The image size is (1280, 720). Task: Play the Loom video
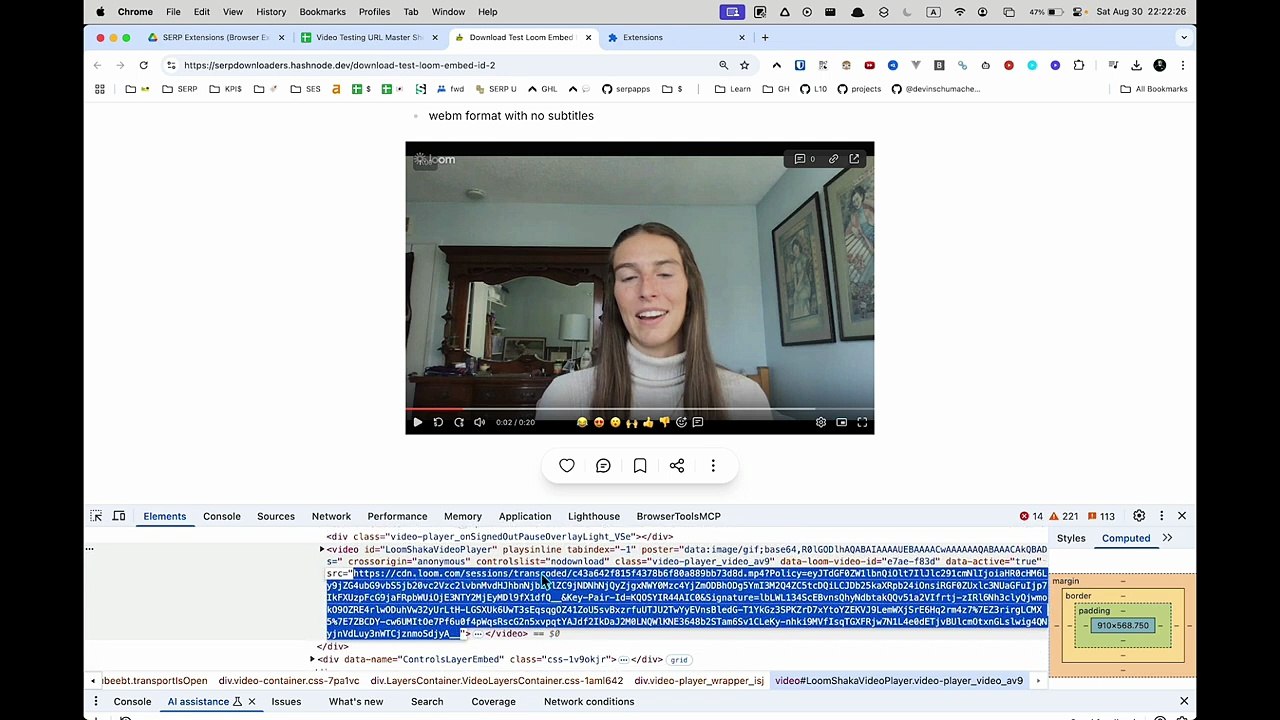(x=417, y=422)
